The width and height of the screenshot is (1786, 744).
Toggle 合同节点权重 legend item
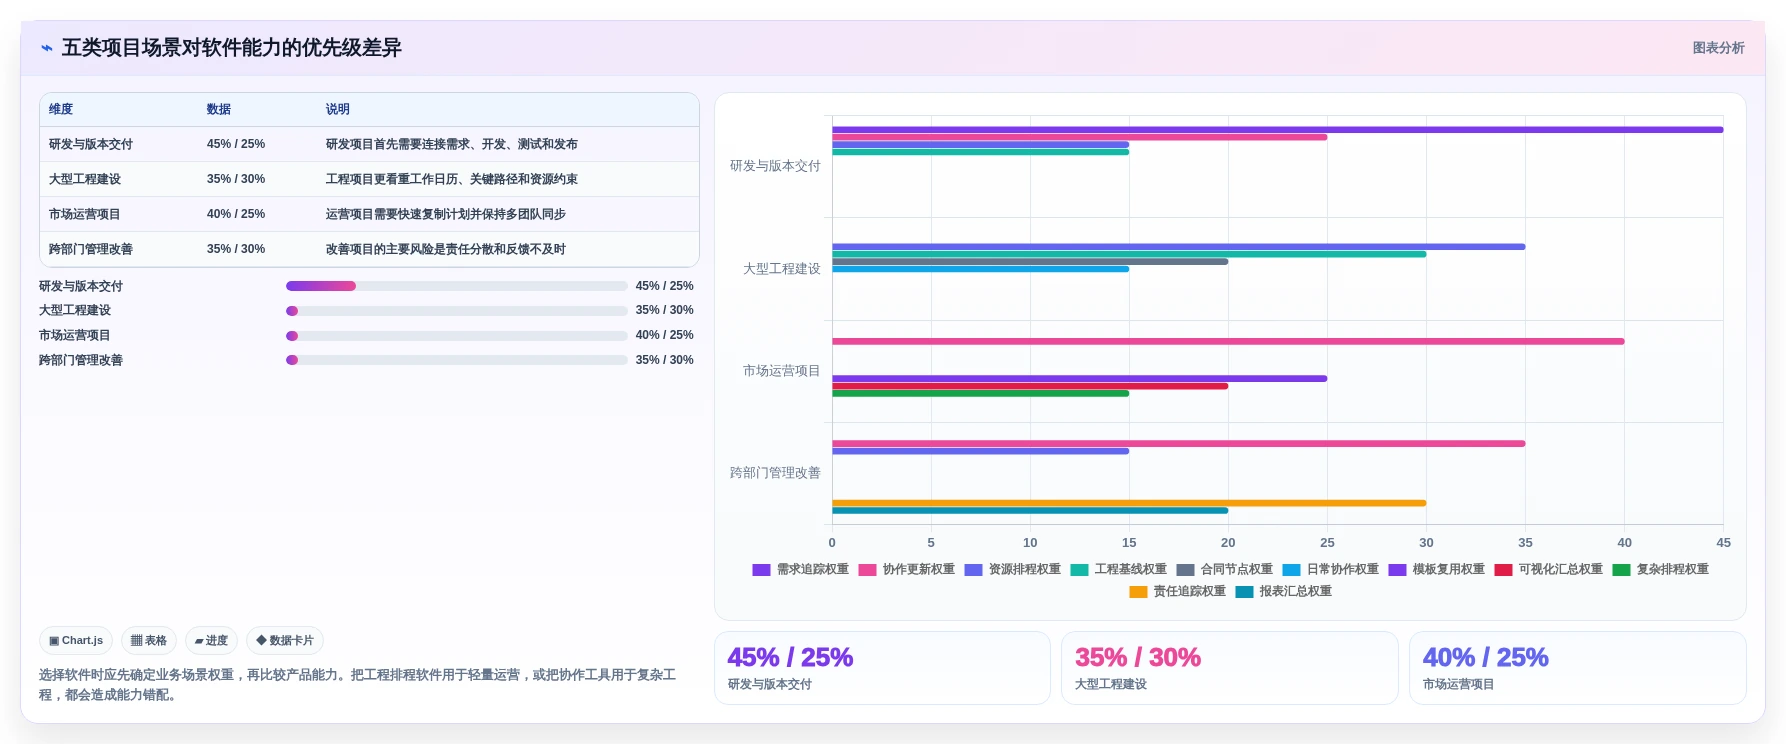coord(1224,570)
